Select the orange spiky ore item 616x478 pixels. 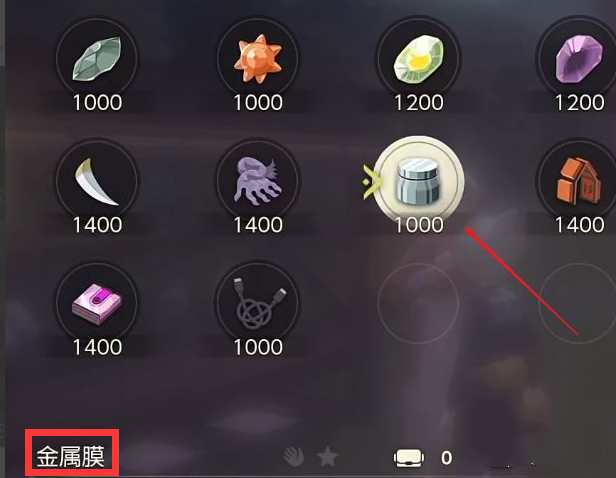(x=258, y=59)
